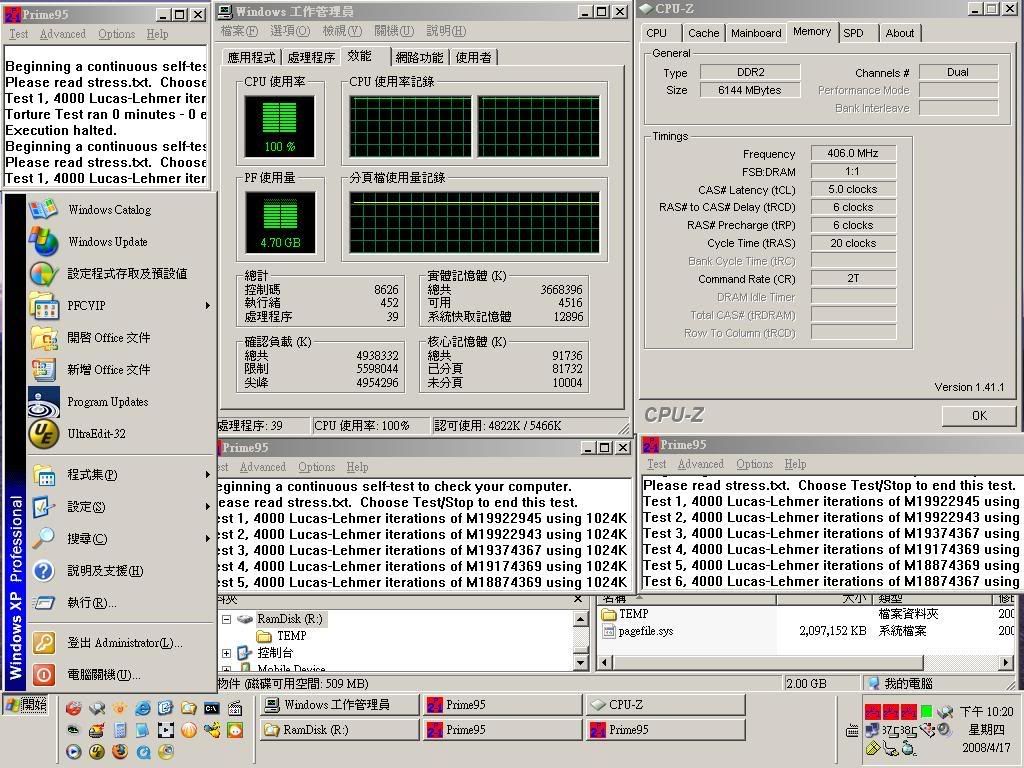Launch Firefox from quick launch bar

[120, 752]
